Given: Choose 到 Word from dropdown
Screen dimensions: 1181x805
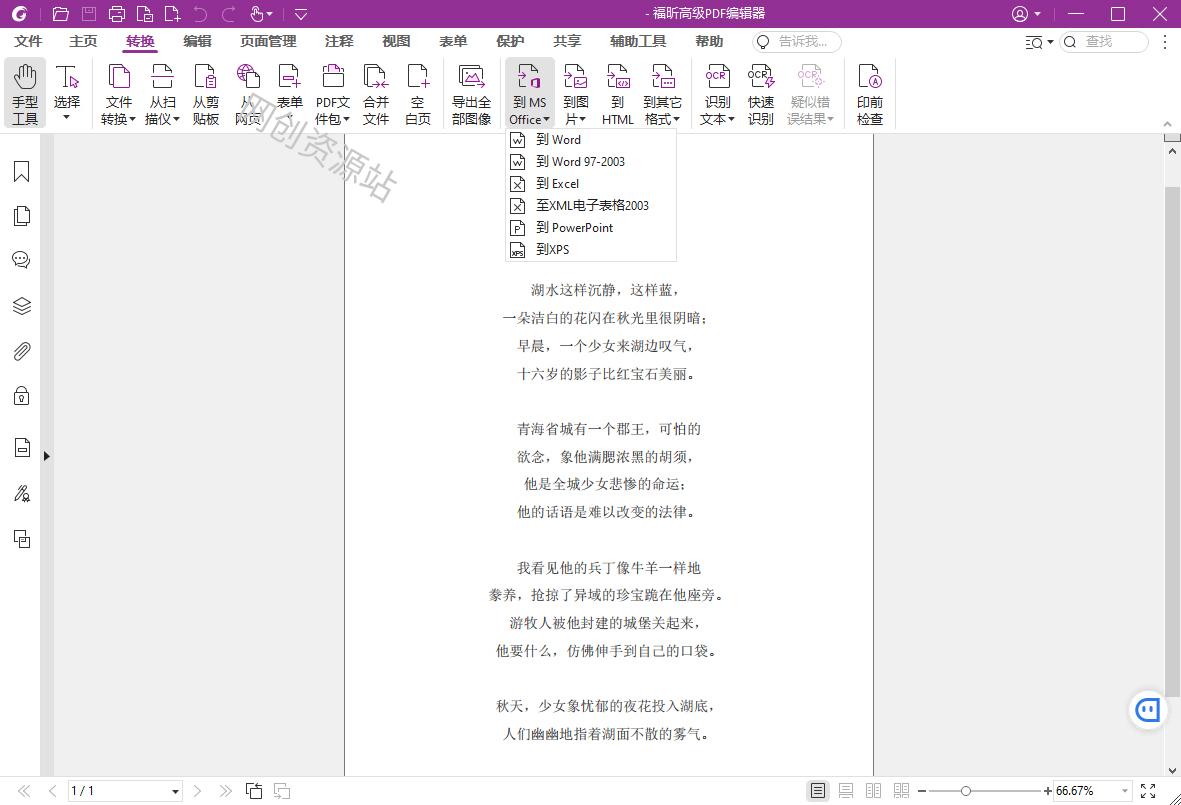Looking at the screenshot, I should [590, 139].
